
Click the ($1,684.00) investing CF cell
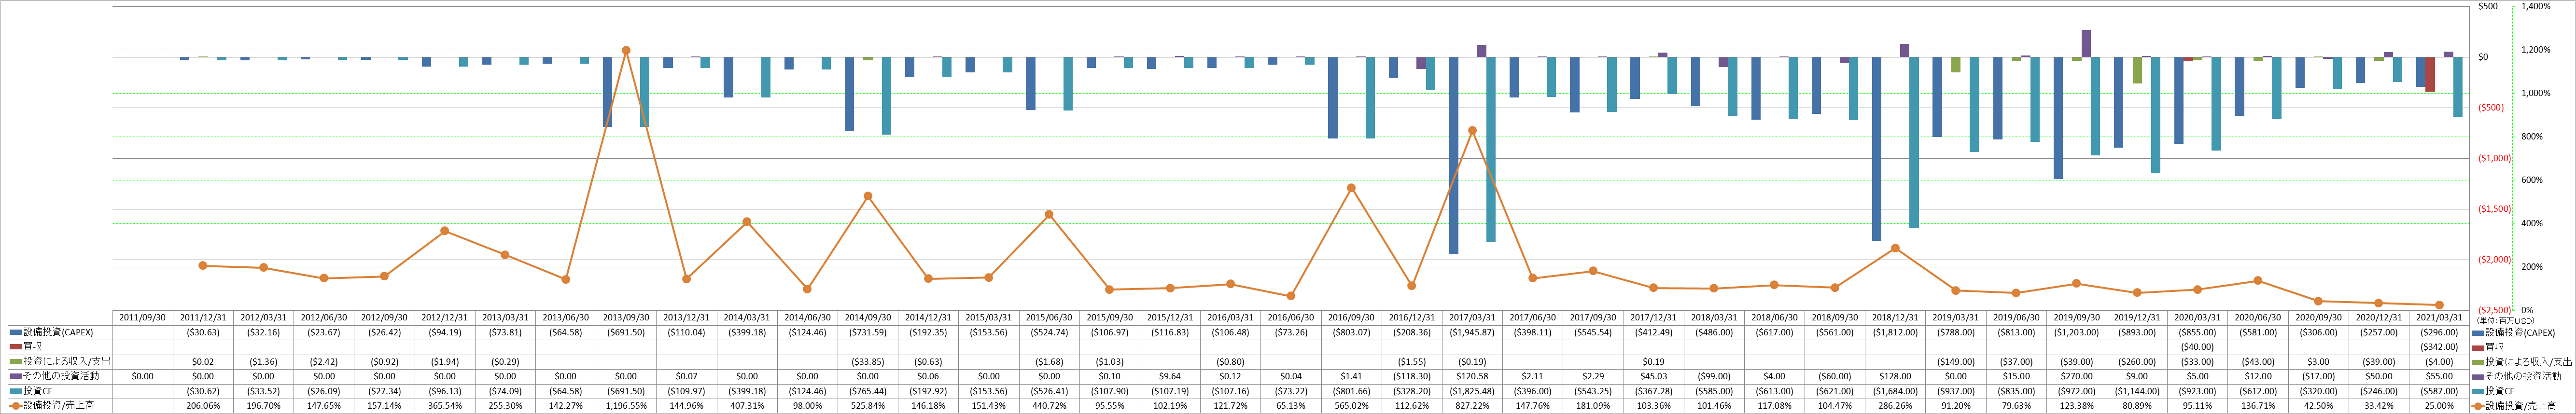point(1895,391)
